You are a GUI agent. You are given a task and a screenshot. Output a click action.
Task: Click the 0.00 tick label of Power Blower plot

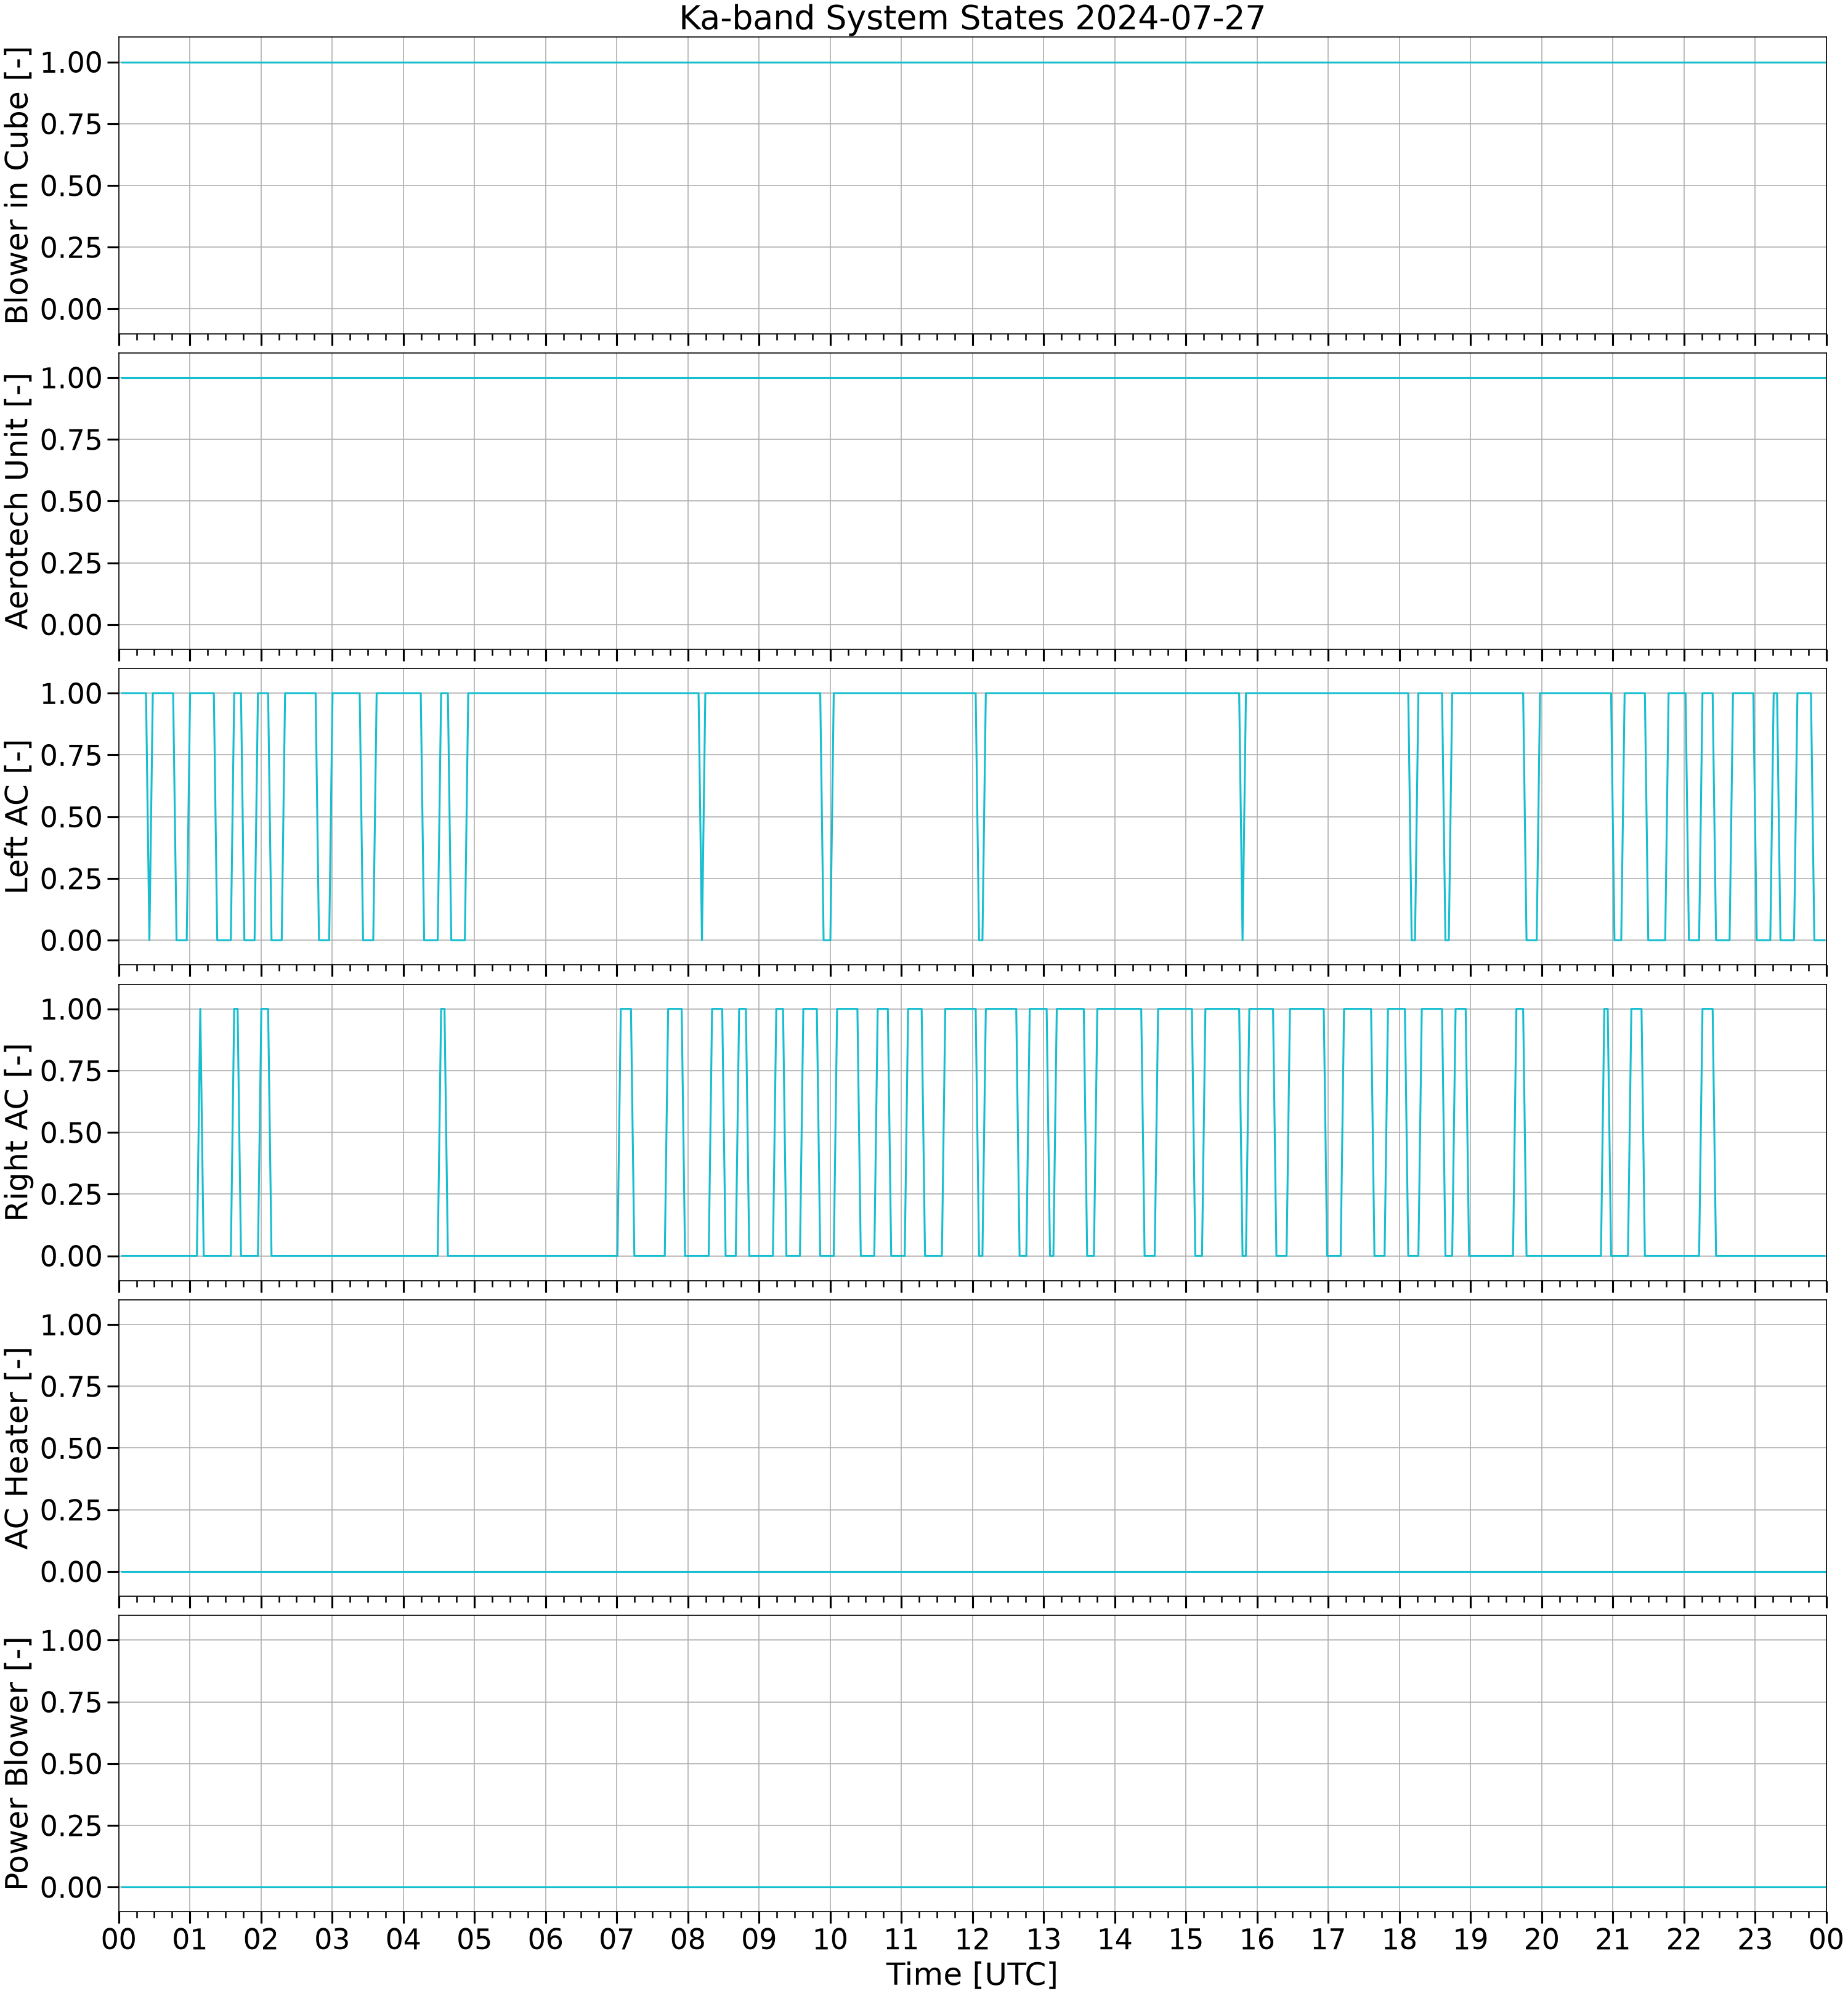tap(71, 1887)
